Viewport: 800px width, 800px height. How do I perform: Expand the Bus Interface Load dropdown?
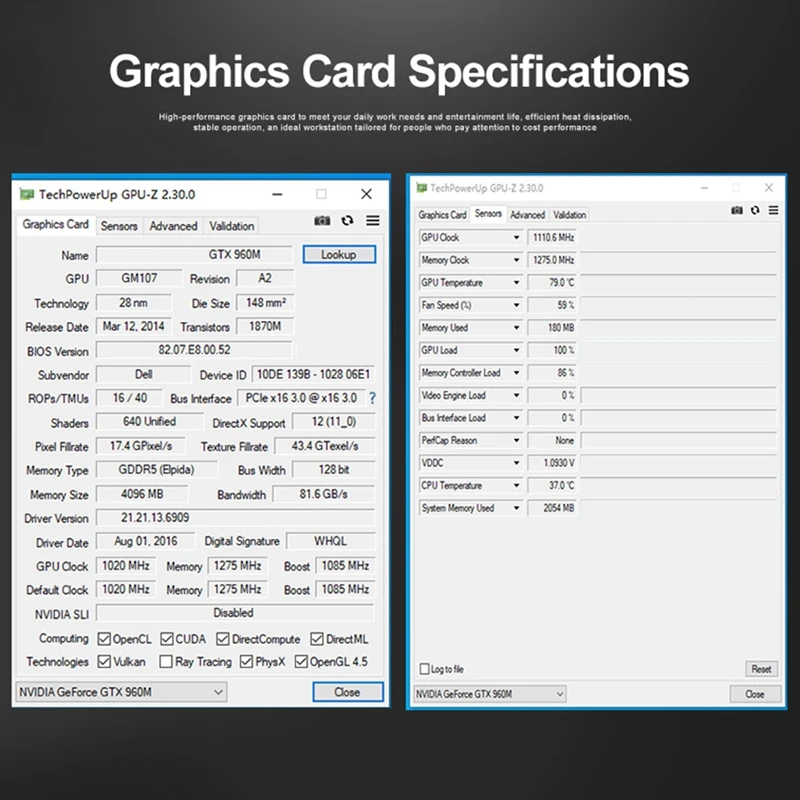pyautogui.click(x=516, y=417)
